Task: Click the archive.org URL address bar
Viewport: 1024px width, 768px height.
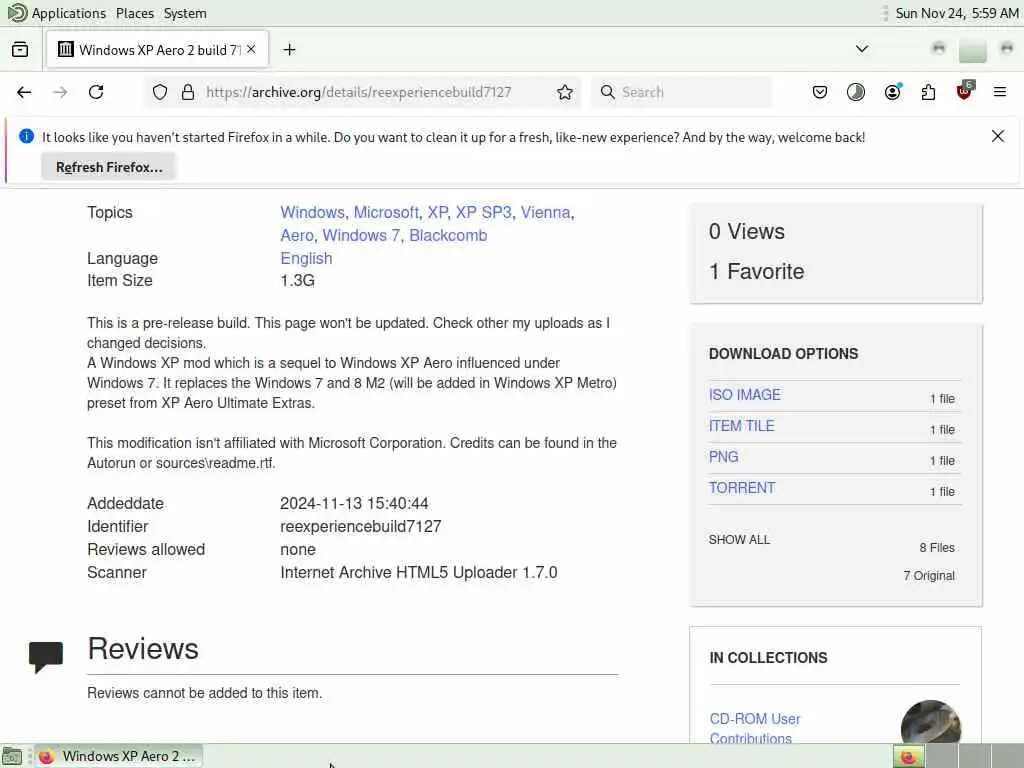Action: click(359, 92)
